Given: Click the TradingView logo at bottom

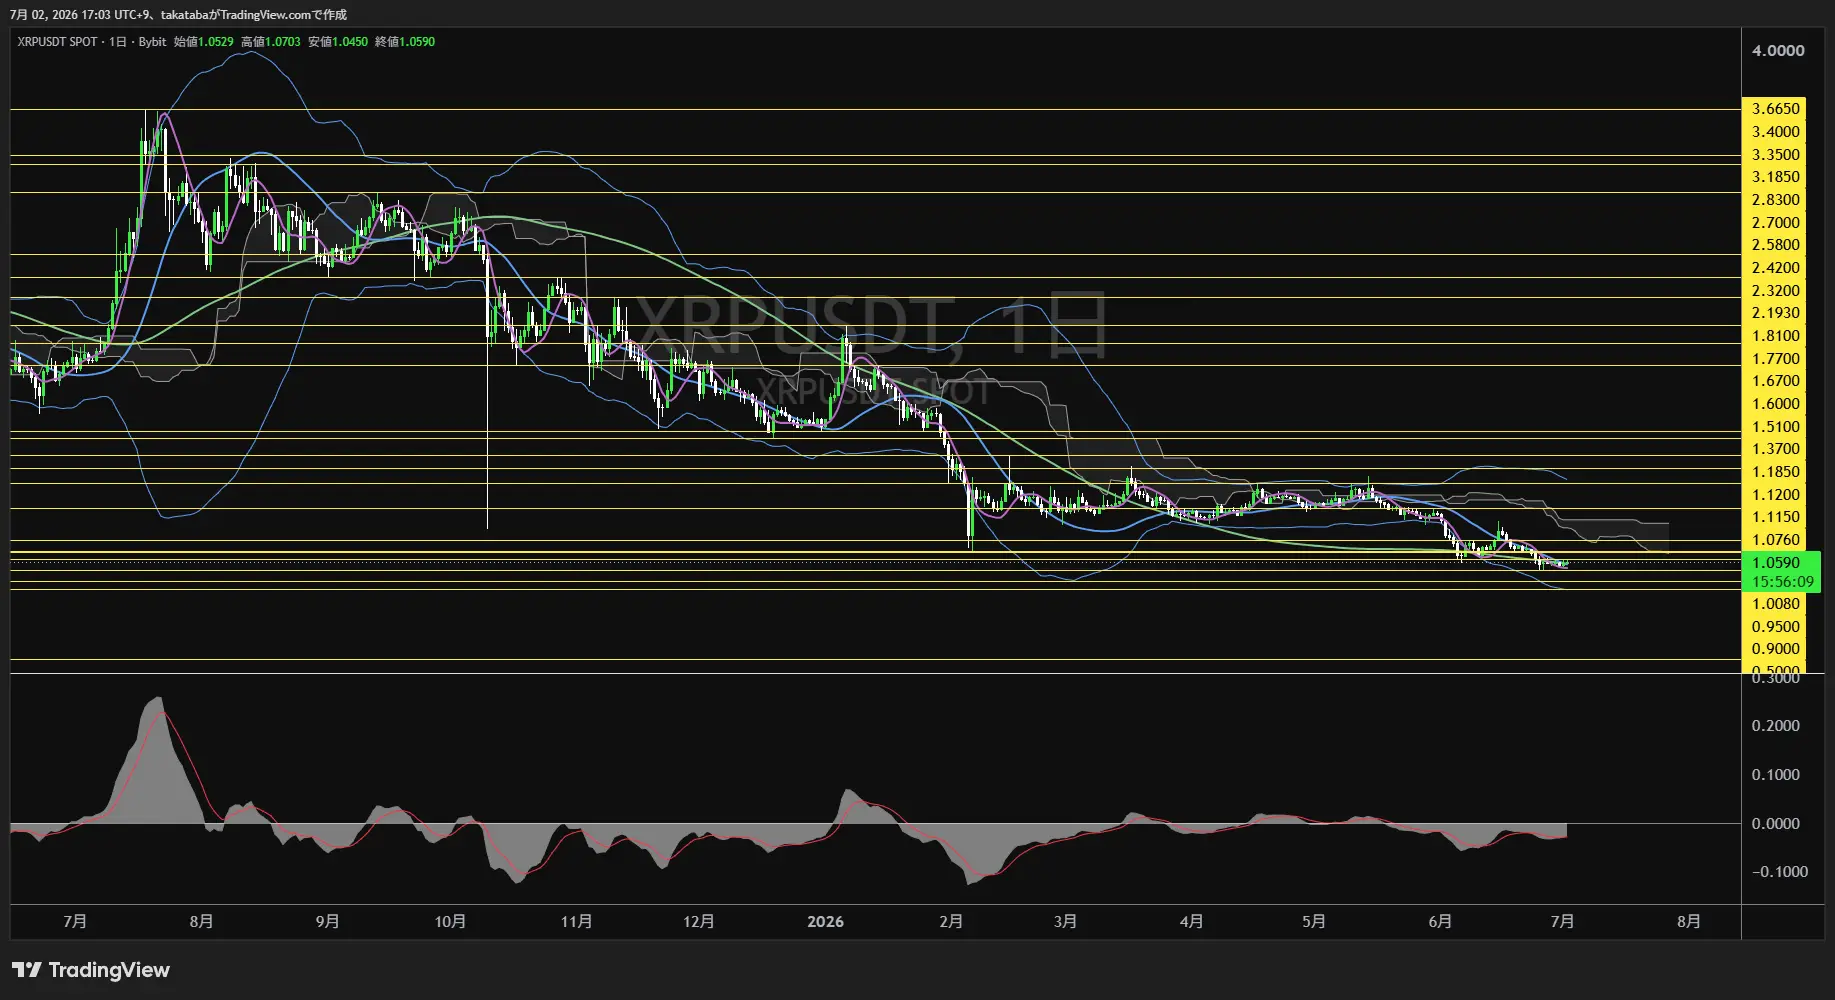Looking at the screenshot, I should [x=91, y=970].
